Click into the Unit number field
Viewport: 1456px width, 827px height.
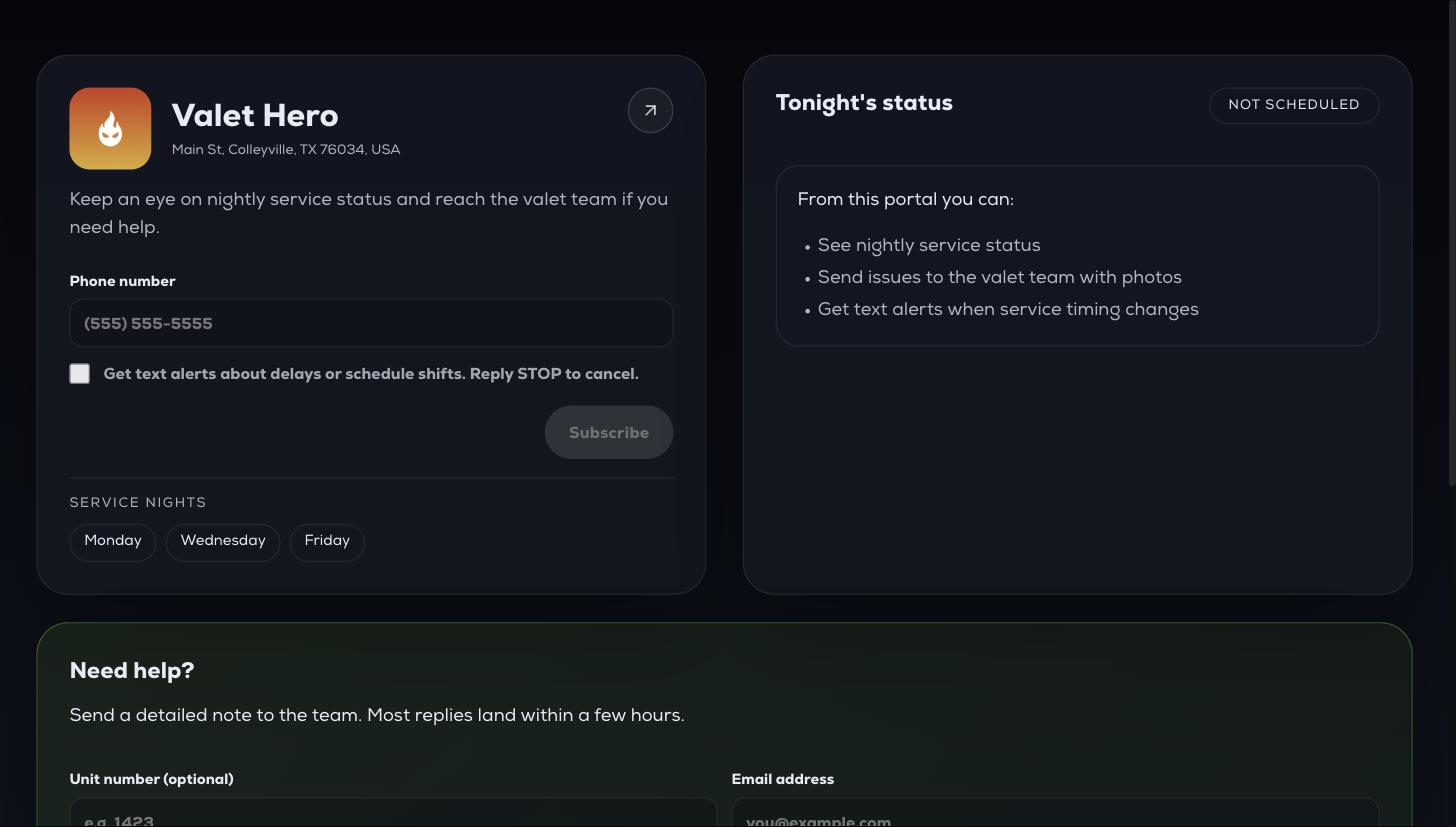(393, 813)
